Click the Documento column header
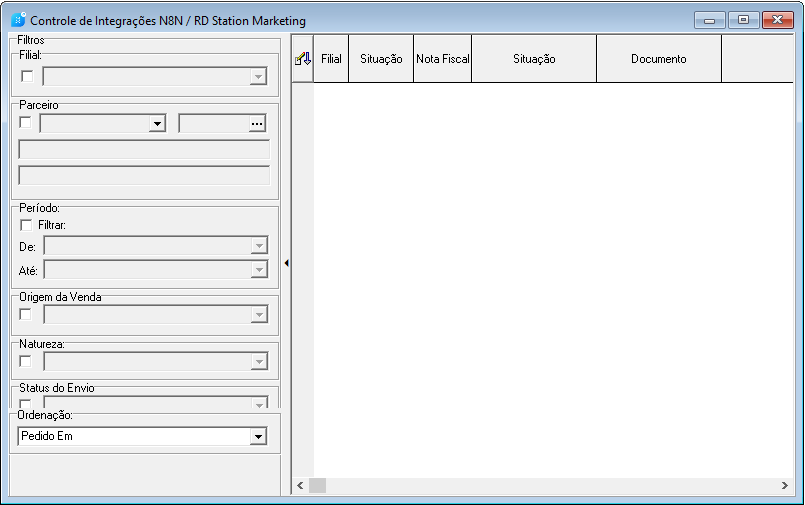Screen dimensions: 805x505 [x=659, y=59]
